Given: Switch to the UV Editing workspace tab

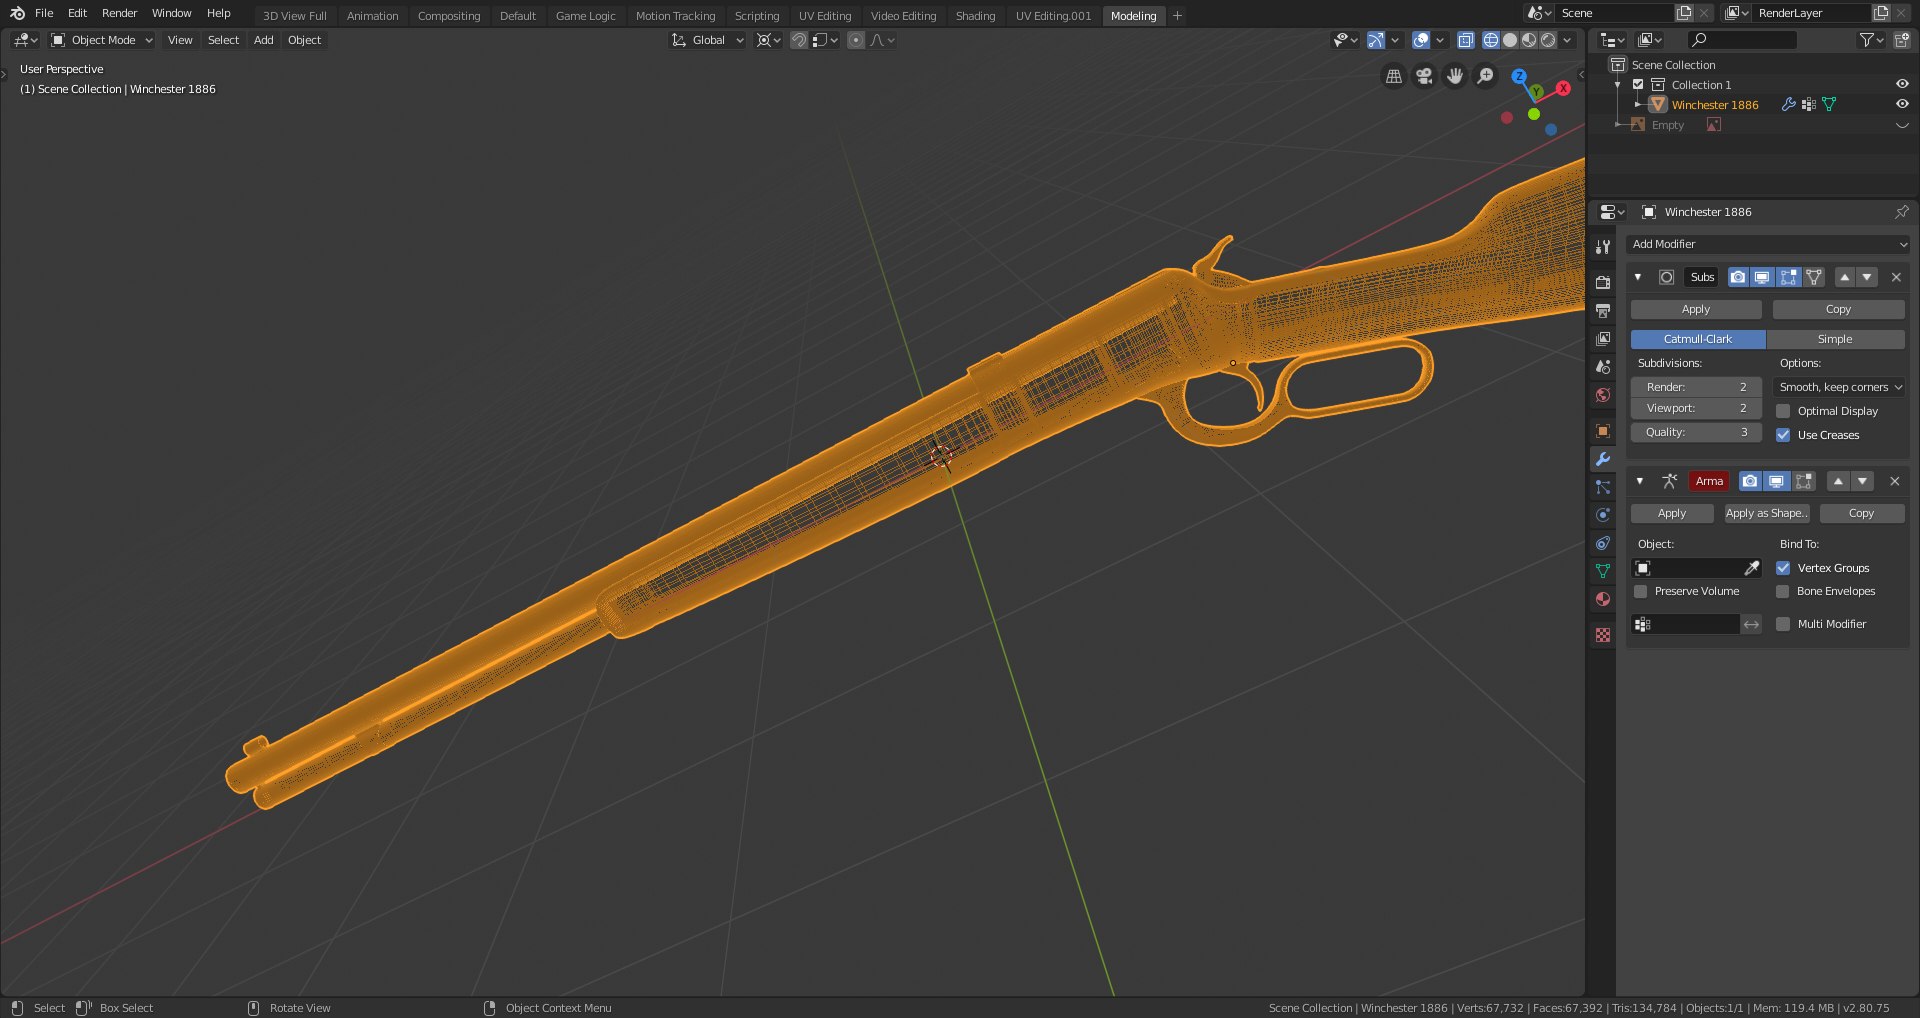Looking at the screenshot, I should (825, 16).
